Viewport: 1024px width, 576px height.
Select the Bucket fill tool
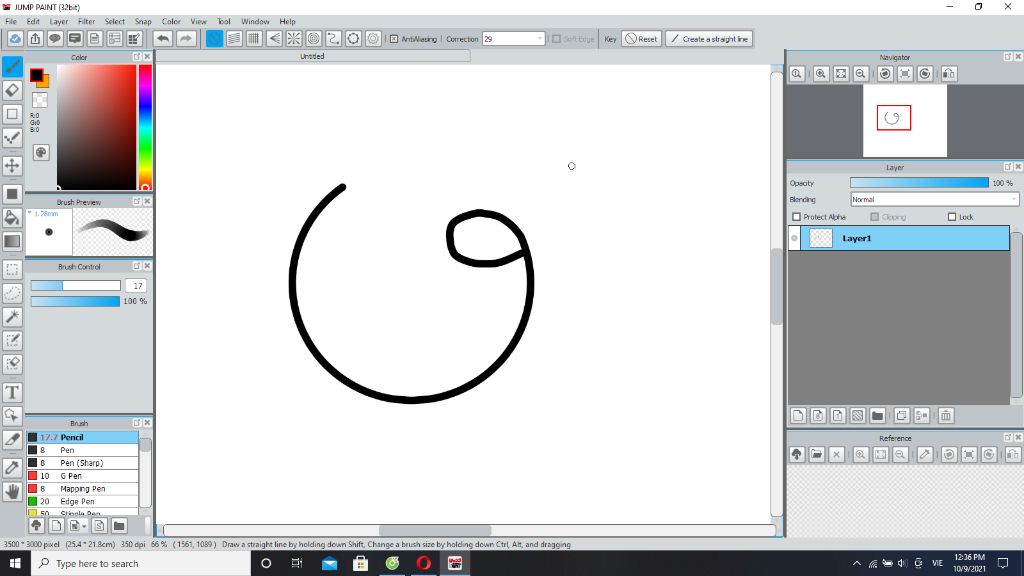coord(12,217)
